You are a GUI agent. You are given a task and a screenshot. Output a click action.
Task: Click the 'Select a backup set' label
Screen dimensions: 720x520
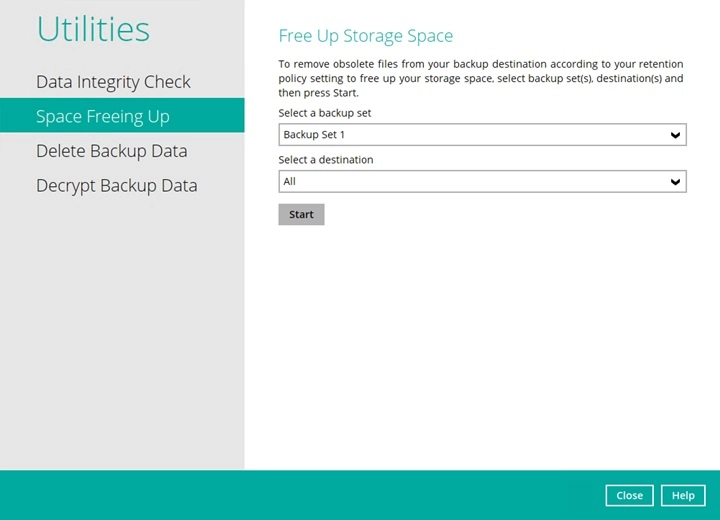pyautogui.click(x=324, y=113)
